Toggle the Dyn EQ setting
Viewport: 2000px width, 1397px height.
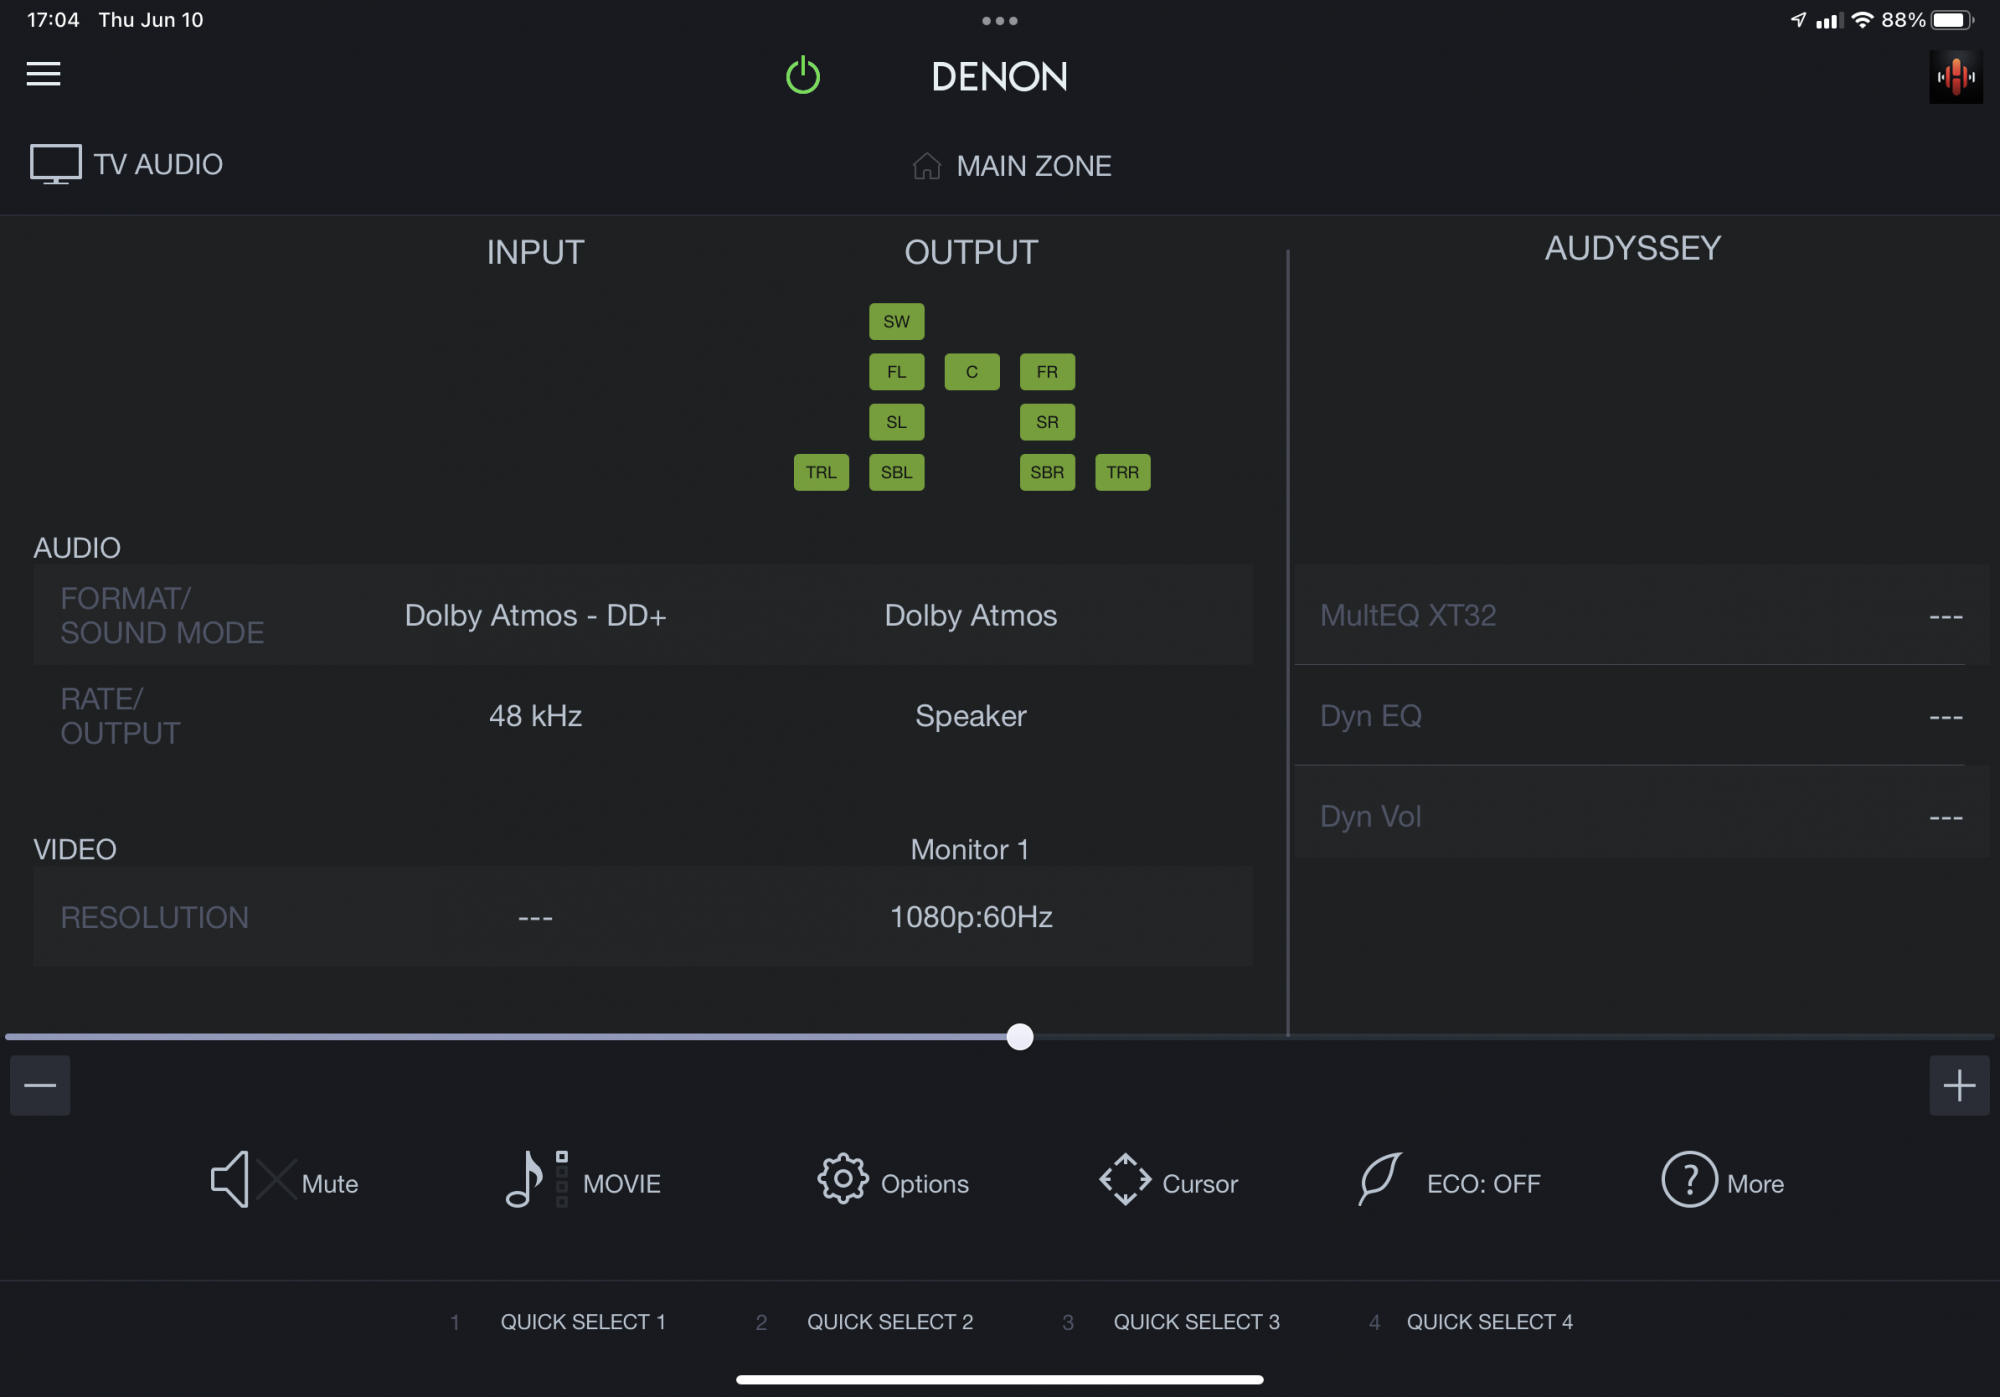[1640, 716]
